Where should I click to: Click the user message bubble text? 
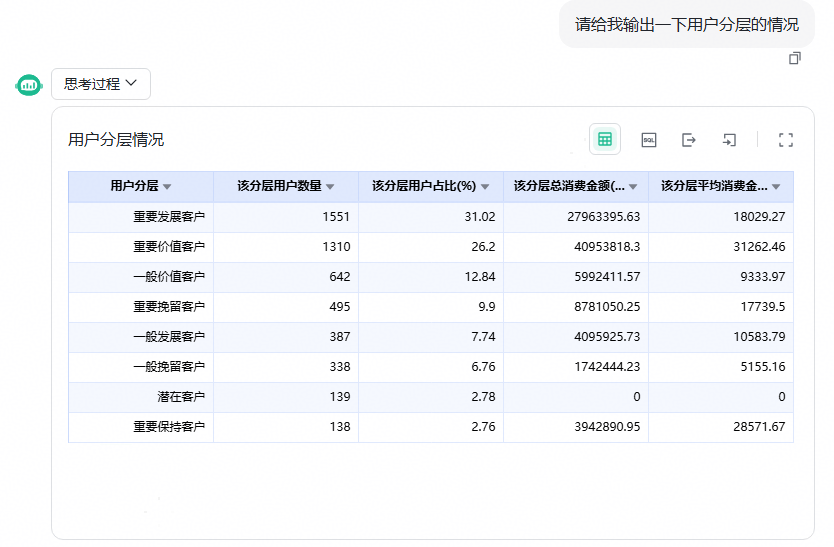(687, 25)
